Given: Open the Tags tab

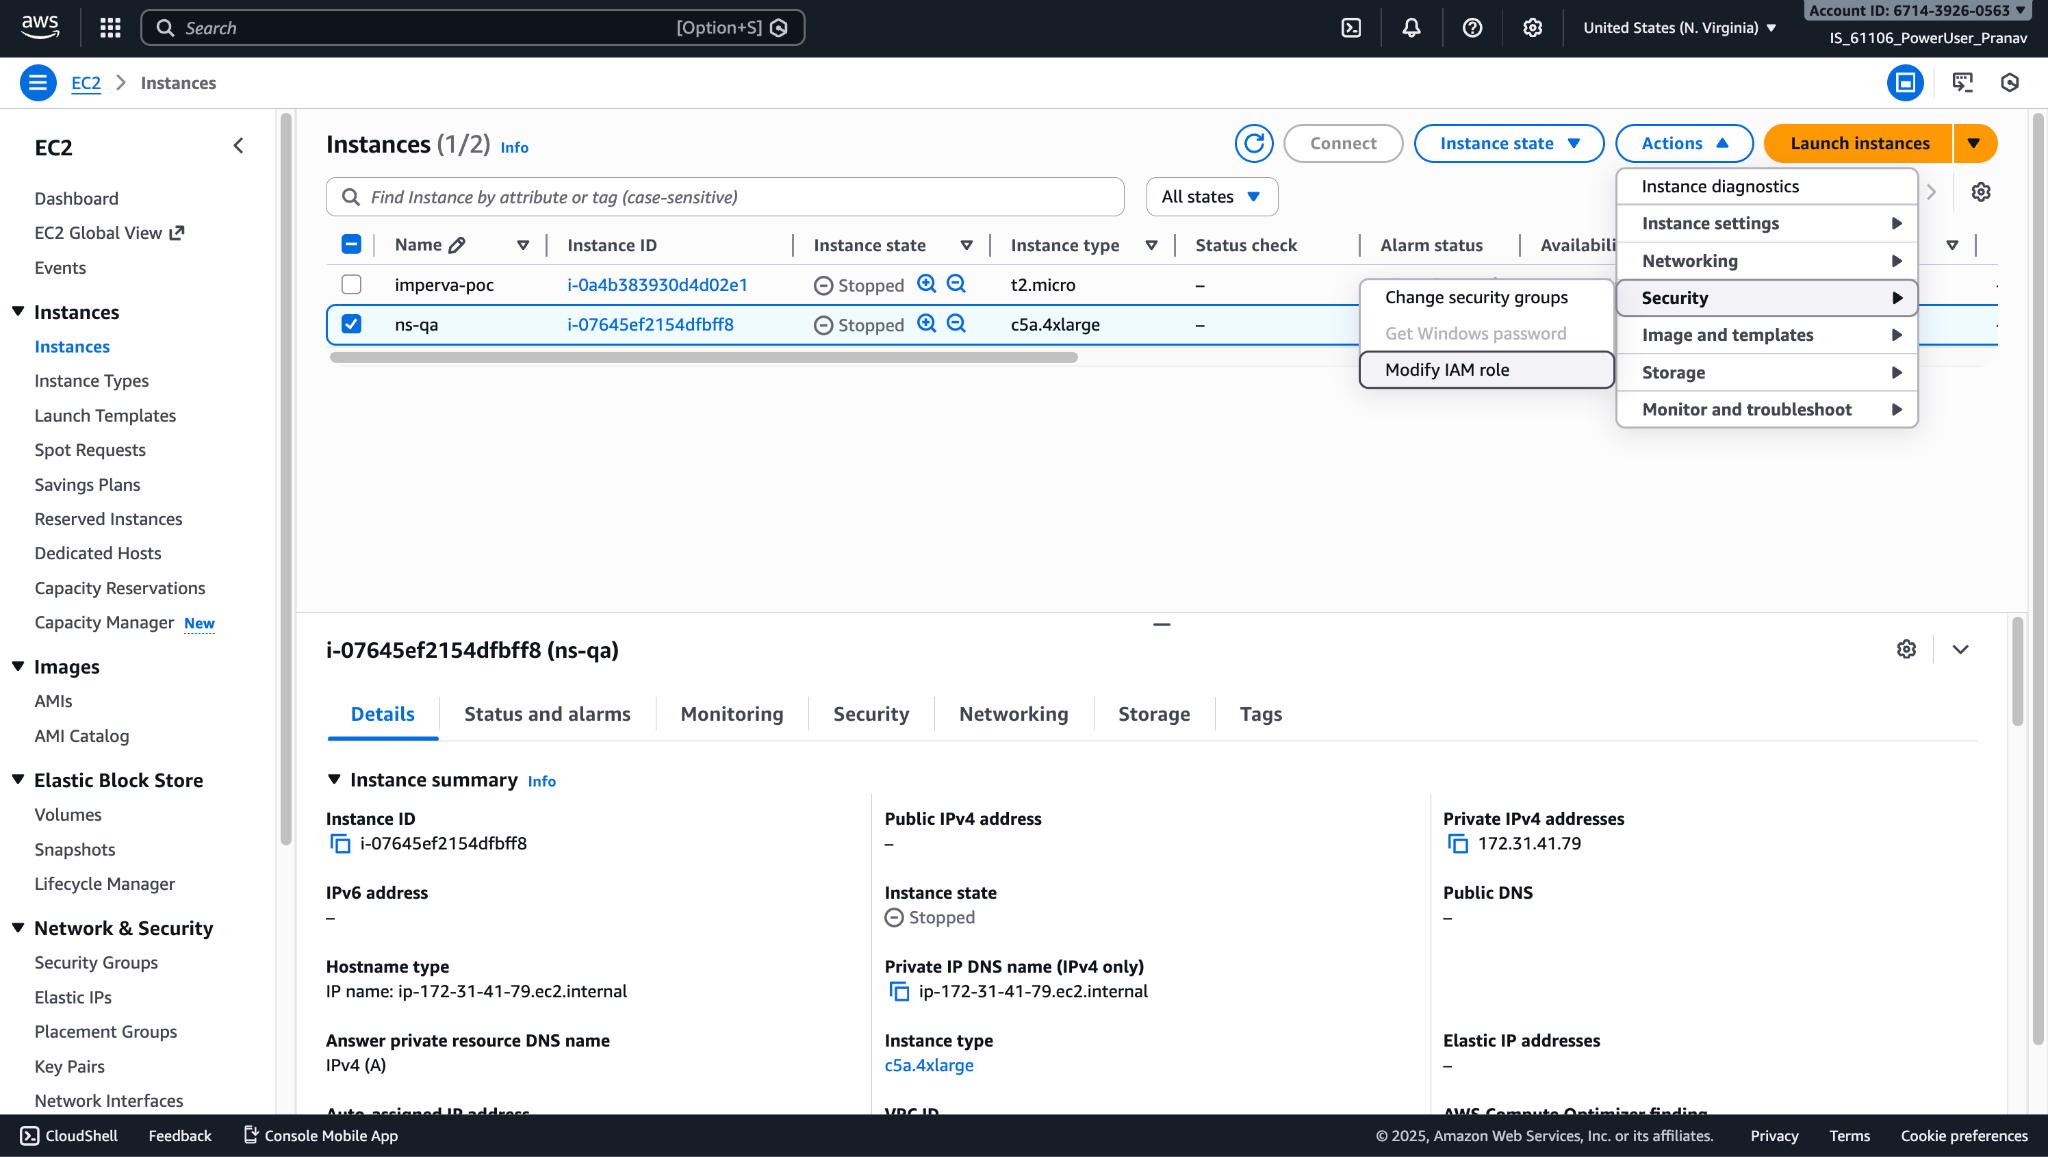Looking at the screenshot, I should (1260, 714).
